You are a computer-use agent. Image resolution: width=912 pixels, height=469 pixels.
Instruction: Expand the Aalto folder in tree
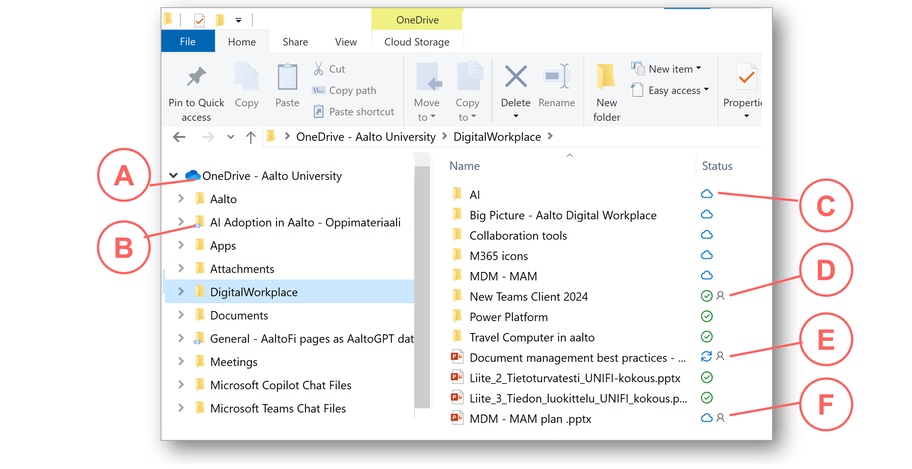[x=181, y=198]
